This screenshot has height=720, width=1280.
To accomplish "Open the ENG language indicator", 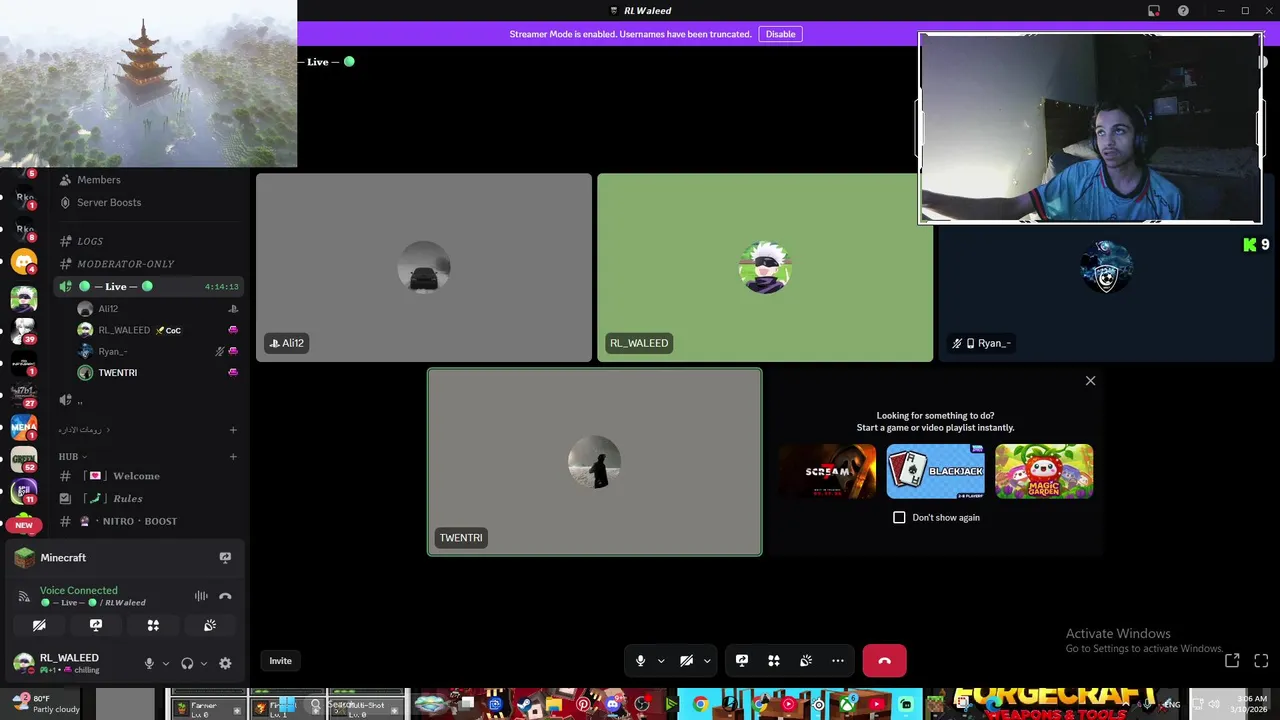I will click(1172, 704).
